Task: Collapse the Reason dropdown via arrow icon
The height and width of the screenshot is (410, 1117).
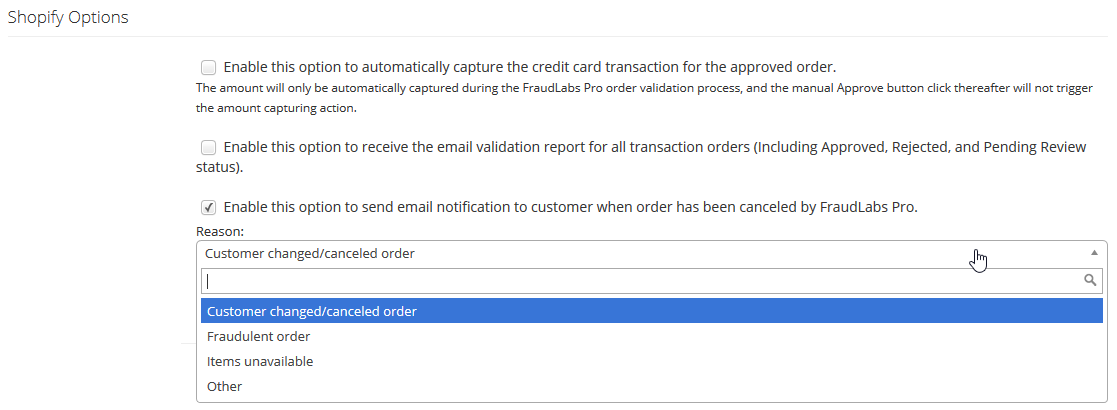Action: point(1095,253)
